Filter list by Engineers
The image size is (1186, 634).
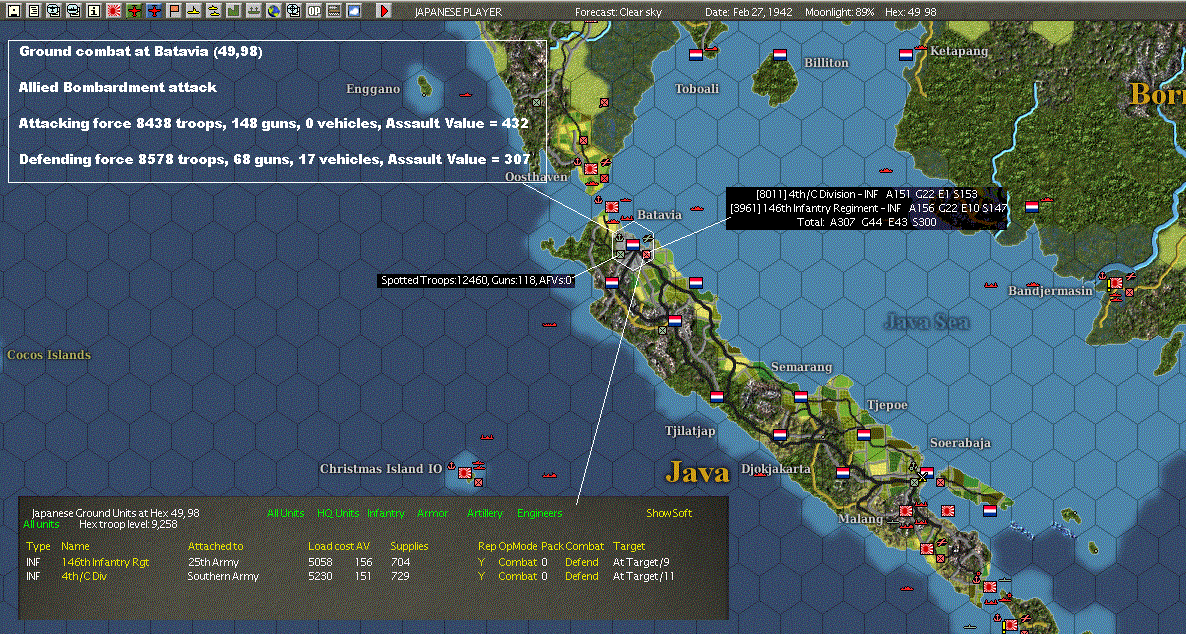click(x=539, y=513)
